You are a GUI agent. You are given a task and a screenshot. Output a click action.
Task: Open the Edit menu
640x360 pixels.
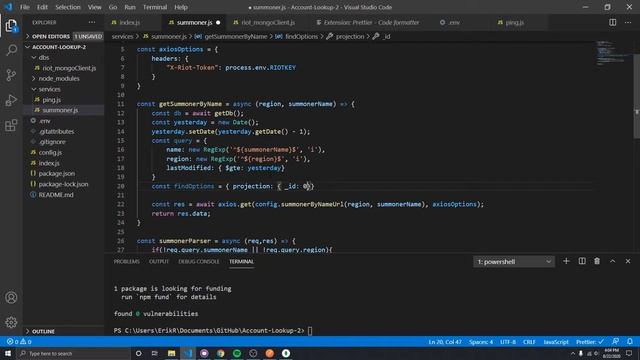point(42,7)
